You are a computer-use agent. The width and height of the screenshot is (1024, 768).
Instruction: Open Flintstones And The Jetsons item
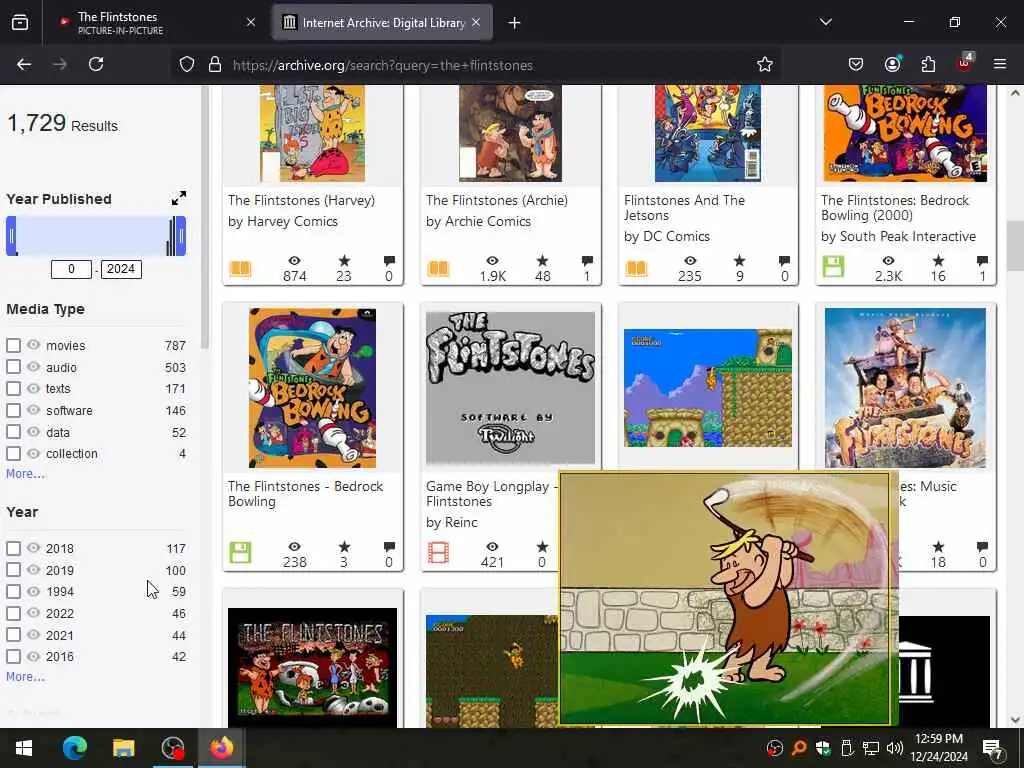tap(684, 208)
